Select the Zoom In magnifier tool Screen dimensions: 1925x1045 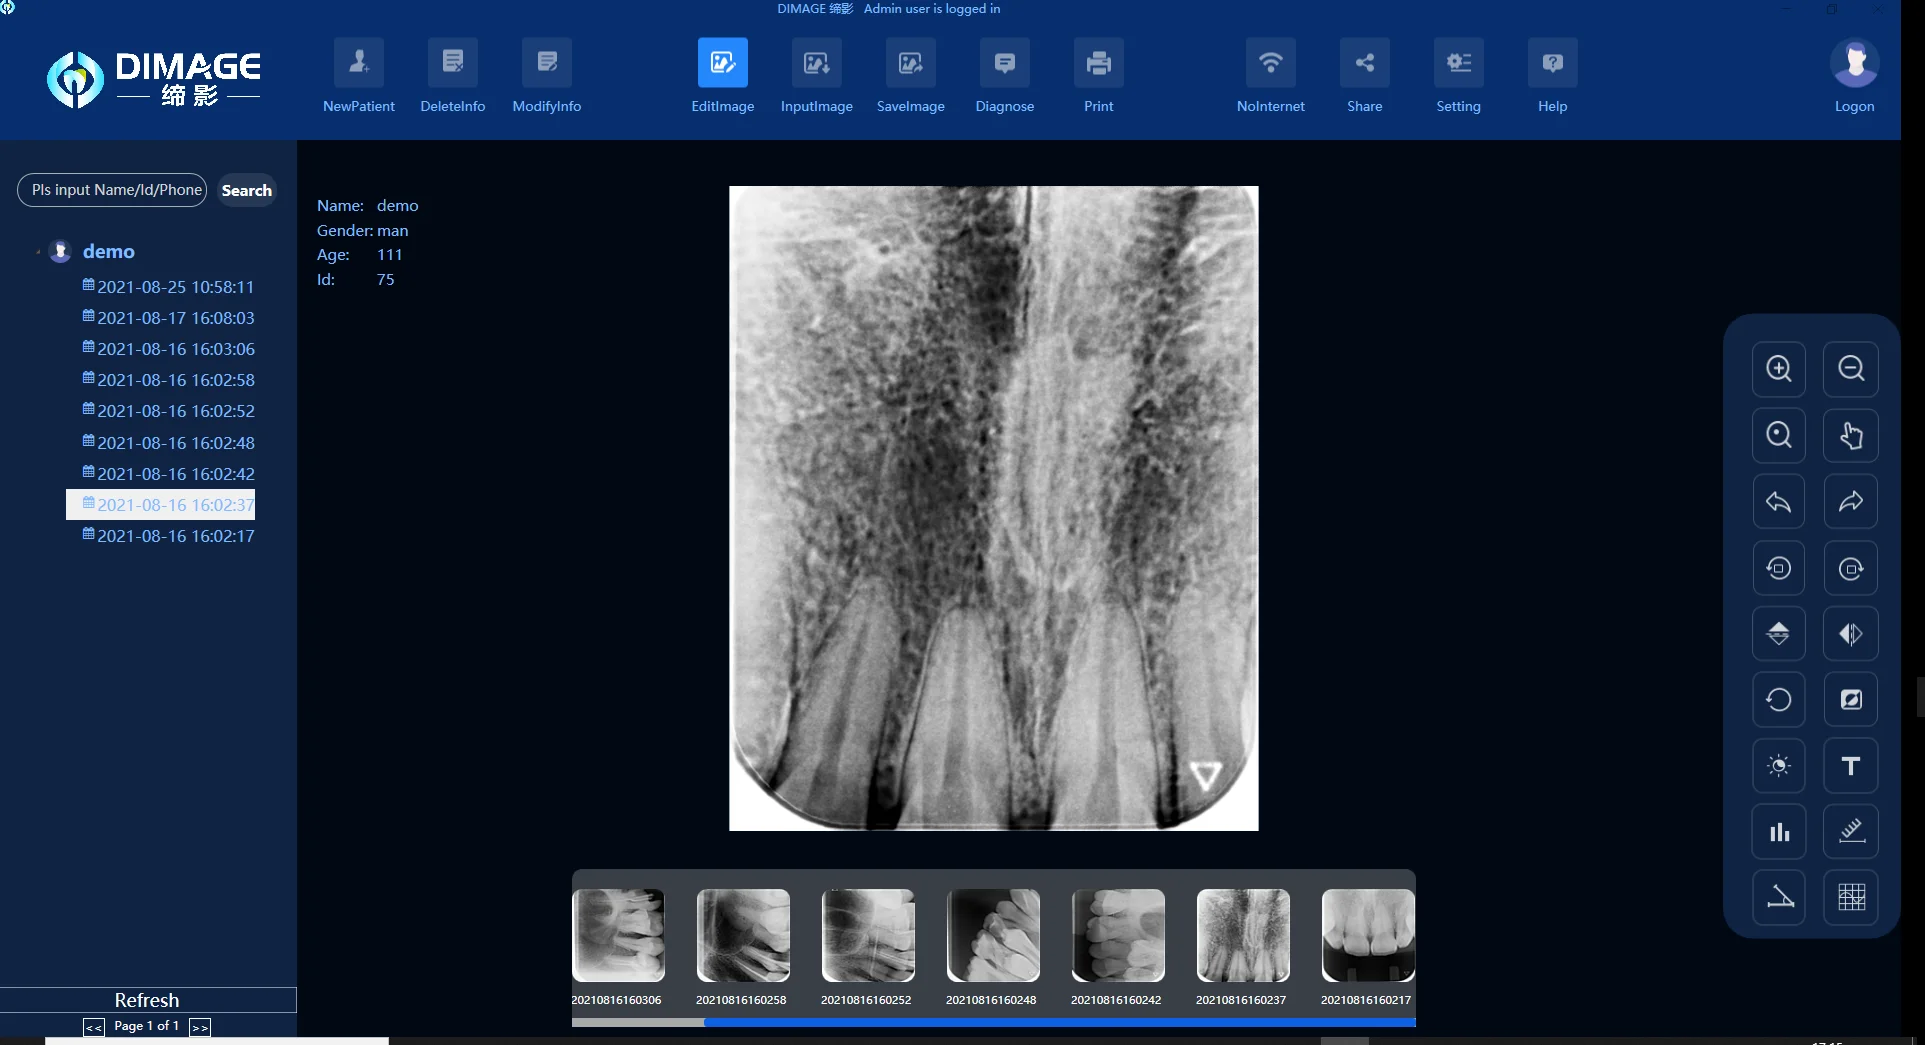pos(1779,368)
